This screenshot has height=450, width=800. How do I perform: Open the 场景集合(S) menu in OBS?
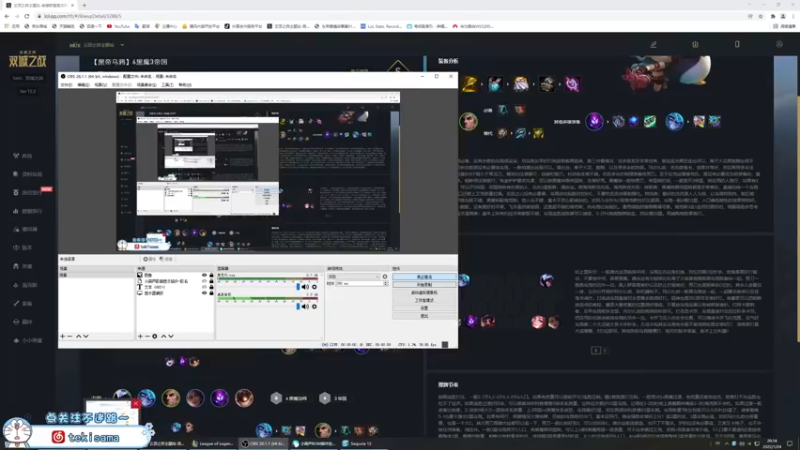146,85
